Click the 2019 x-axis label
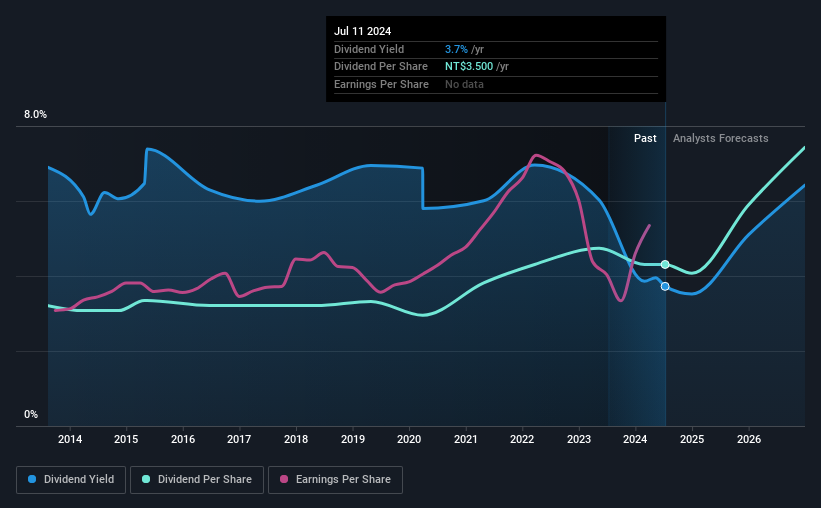This screenshot has height=508, width=821. pyautogui.click(x=352, y=439)
